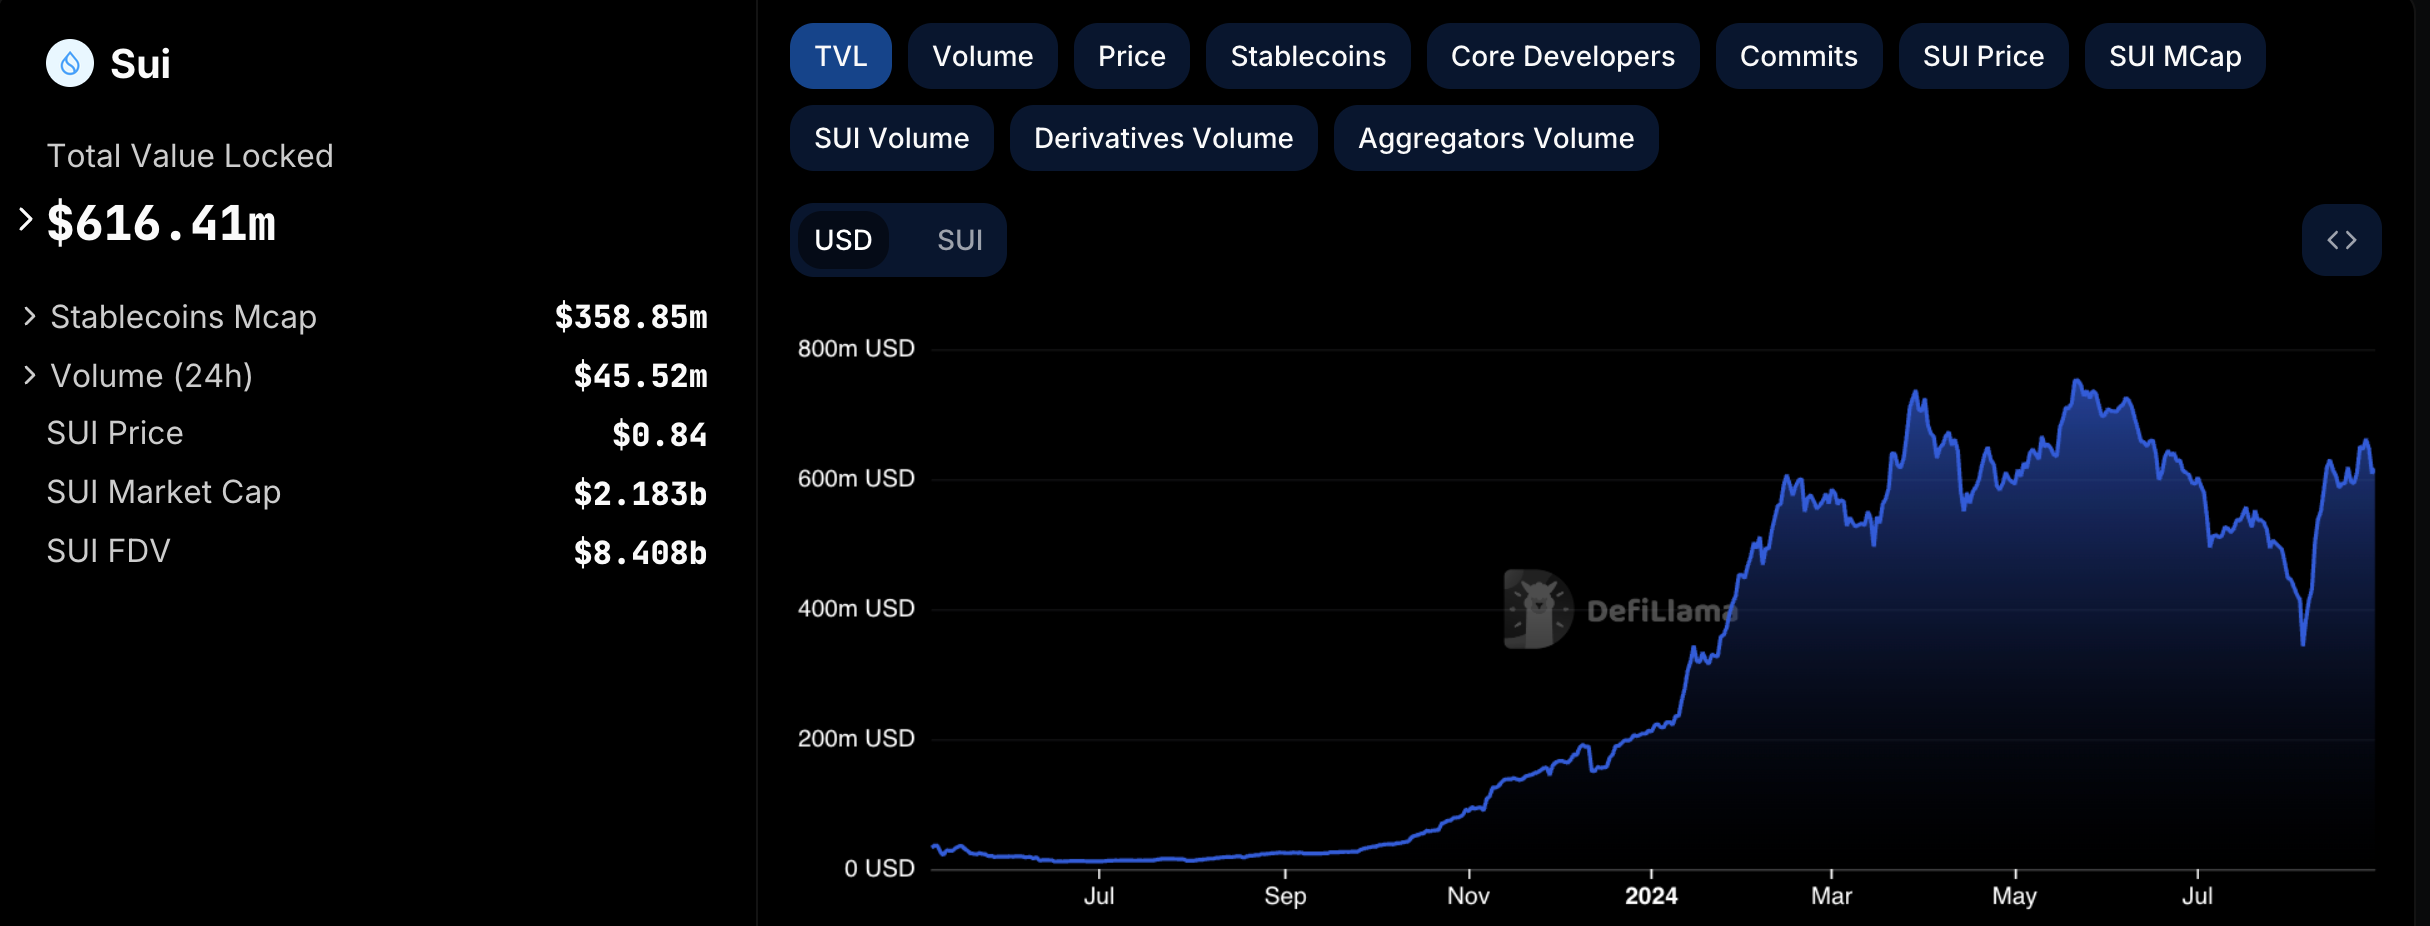
Task: Click the Sui water-drop logo icon
Action: pos(70,64)
